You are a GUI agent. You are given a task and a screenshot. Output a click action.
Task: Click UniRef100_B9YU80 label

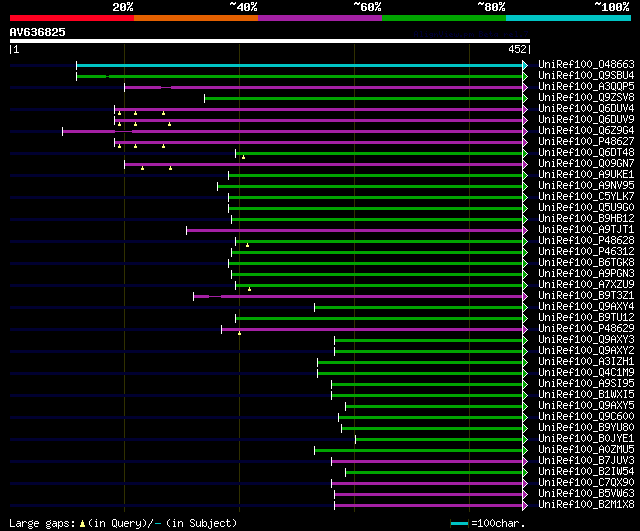pos(586,428)
